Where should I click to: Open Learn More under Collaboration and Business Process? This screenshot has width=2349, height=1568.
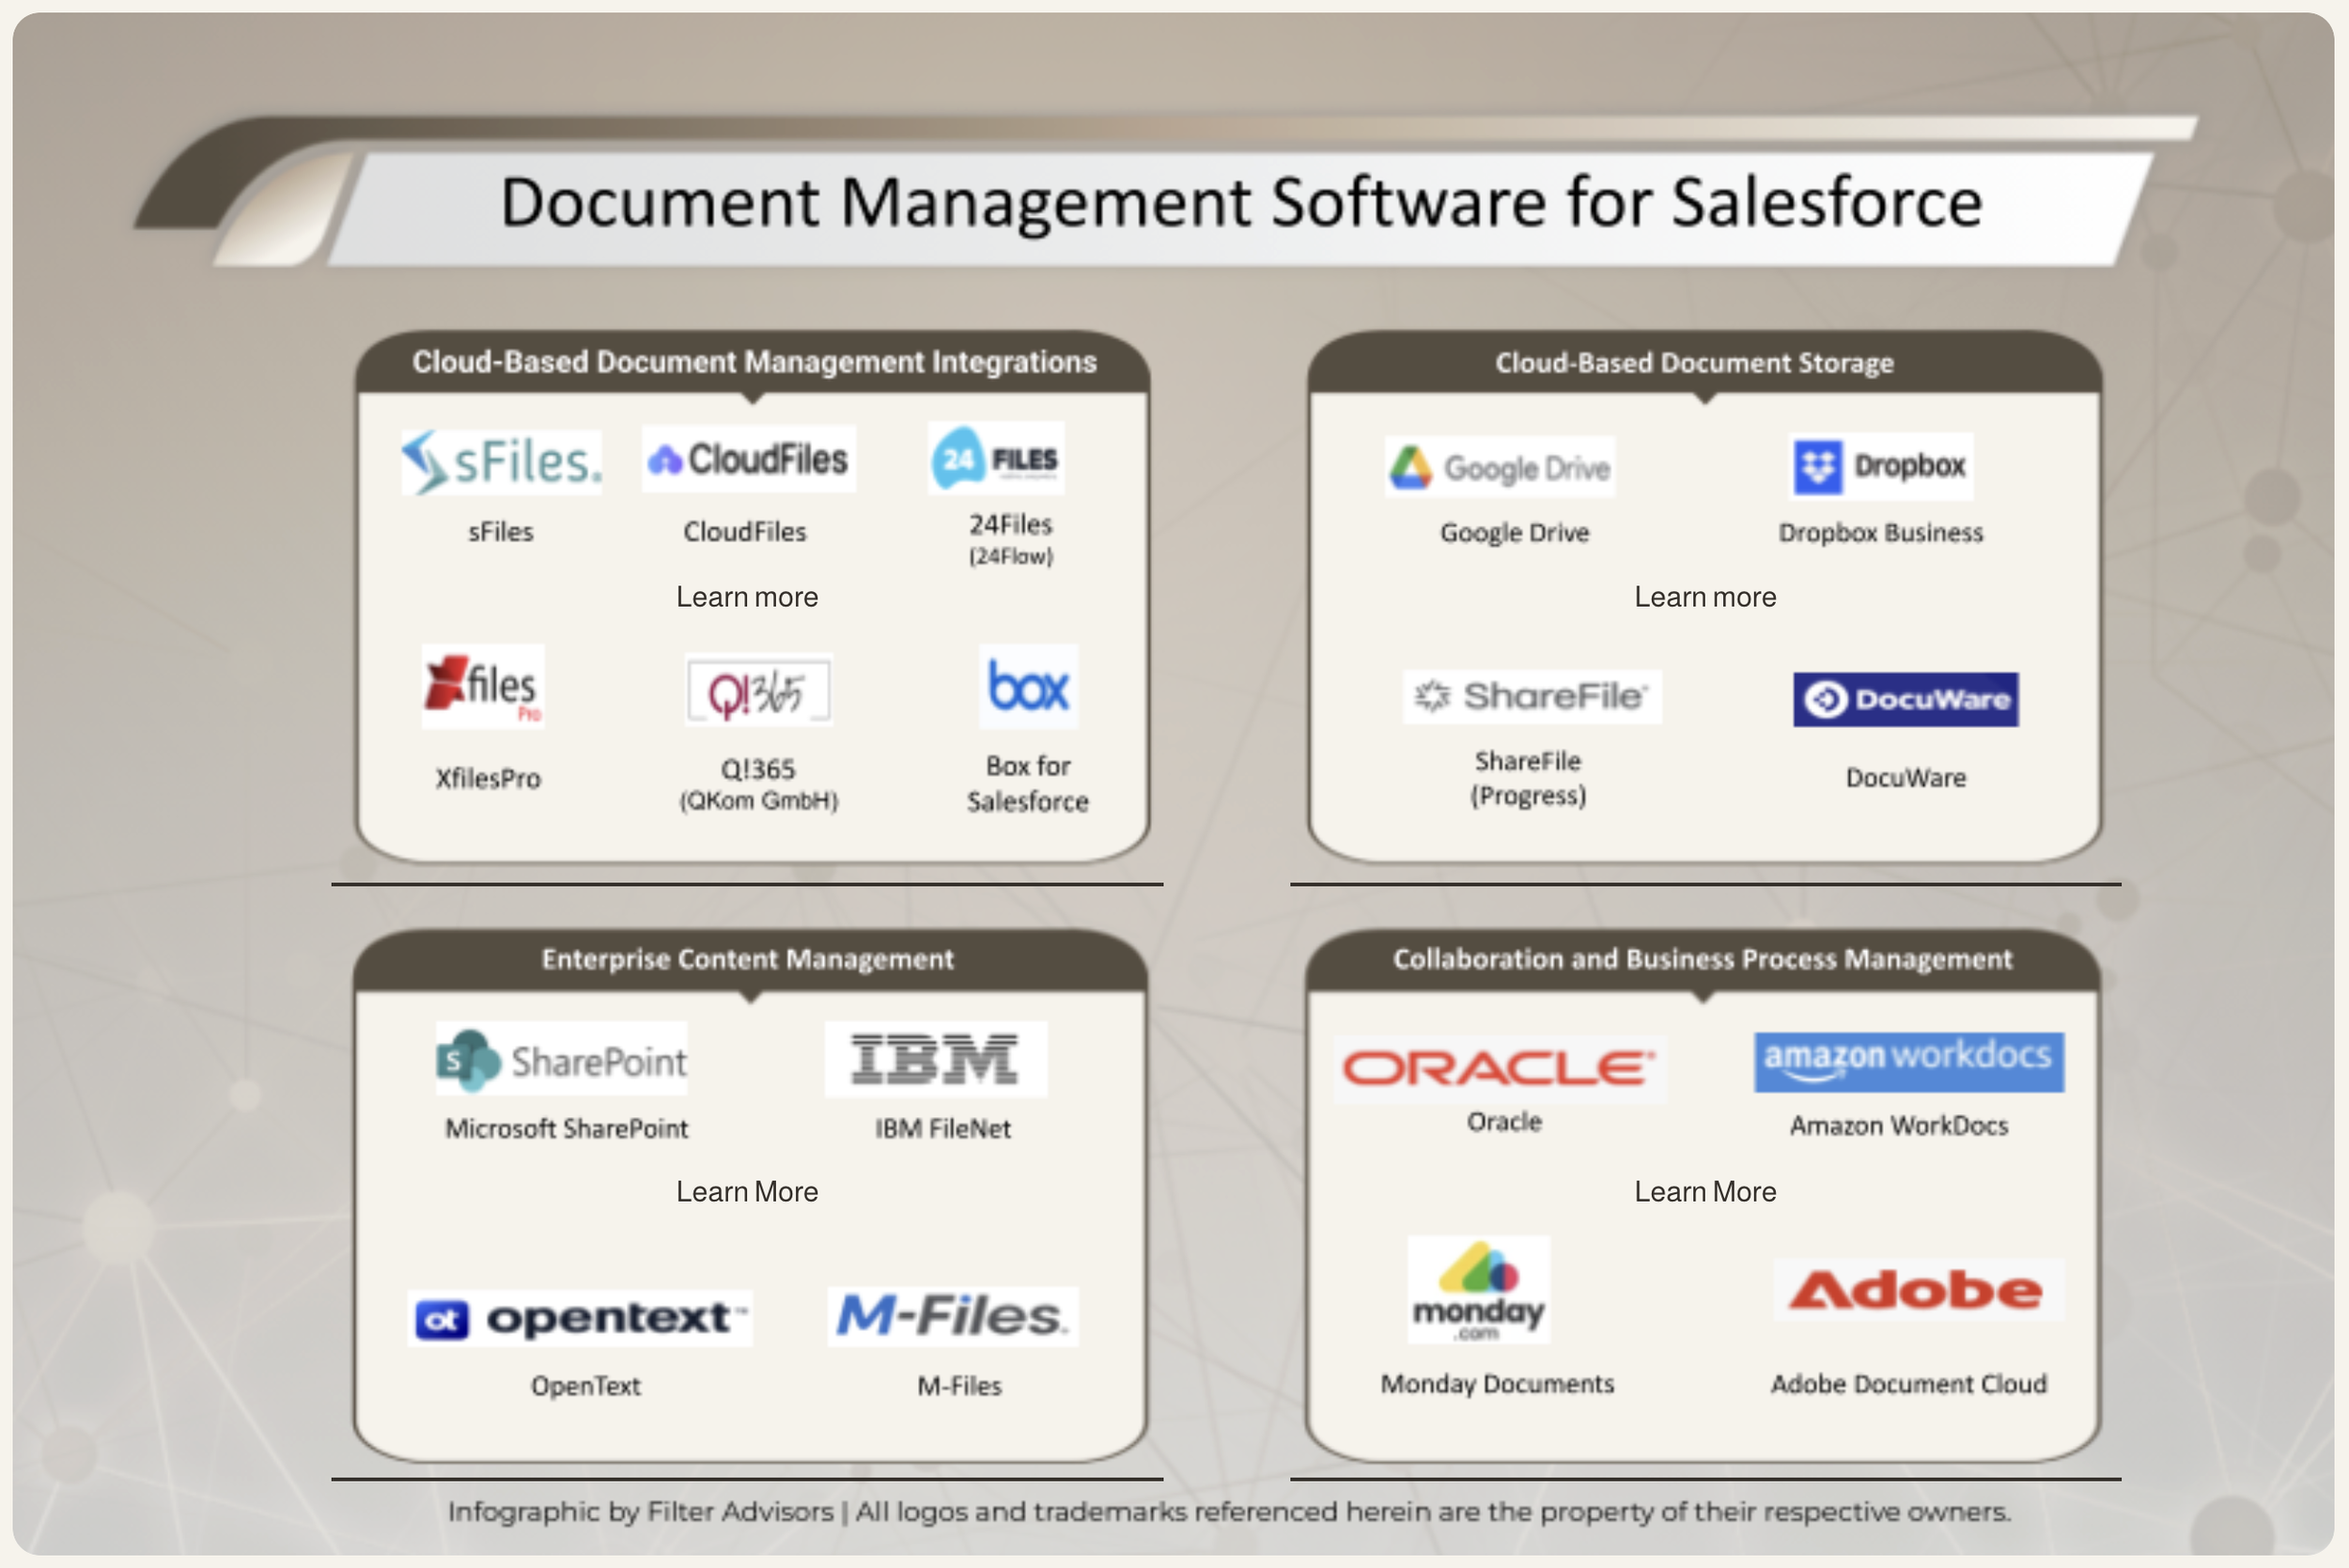coord(1705,1192)
